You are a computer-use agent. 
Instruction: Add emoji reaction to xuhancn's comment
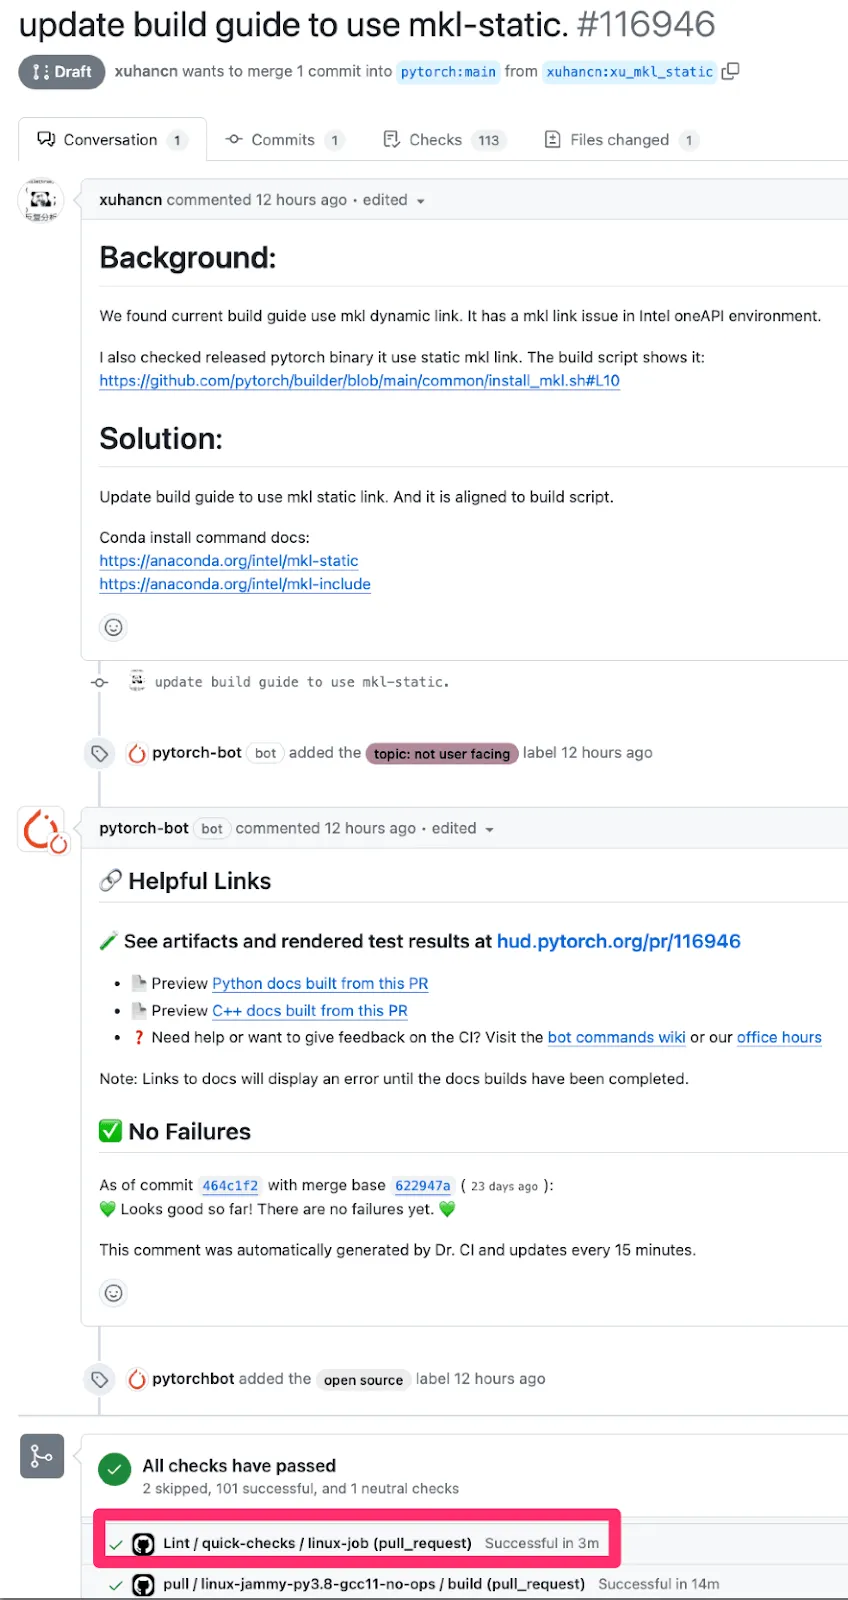click(x=114, y=627)
